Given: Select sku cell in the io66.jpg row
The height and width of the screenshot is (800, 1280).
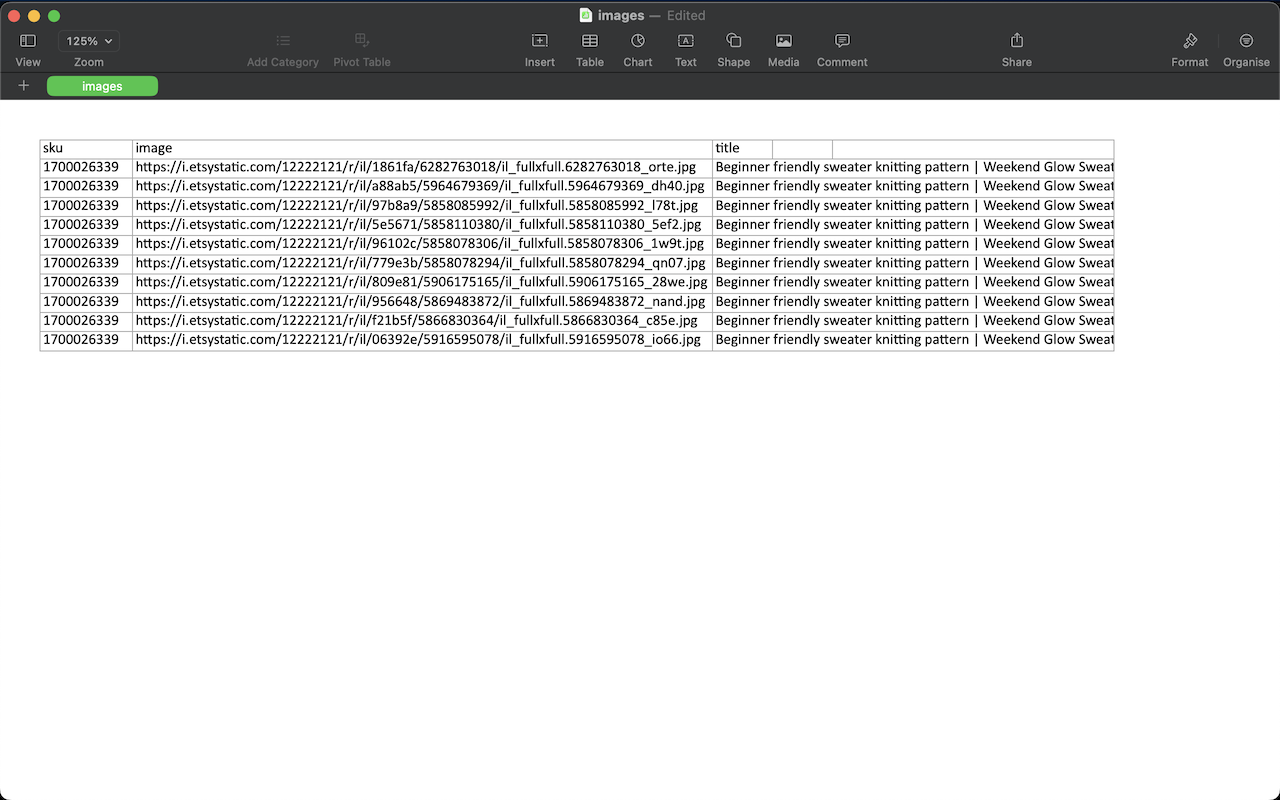Looking at the screenshot, I should click(x=86, y=340).
